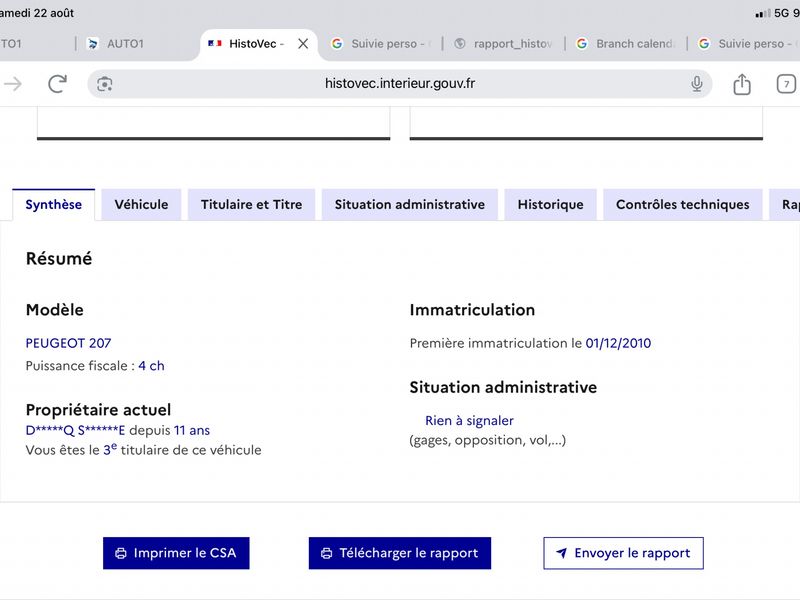Click Envoyer le rapport button
The image size is (800, 600).
point(623,553)
